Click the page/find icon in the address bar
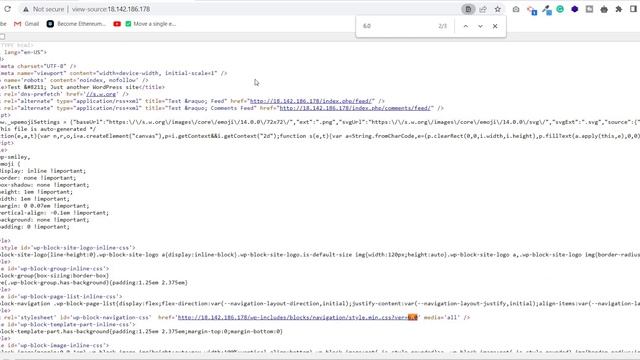640x360 pixels. click(x=468, y=9)
